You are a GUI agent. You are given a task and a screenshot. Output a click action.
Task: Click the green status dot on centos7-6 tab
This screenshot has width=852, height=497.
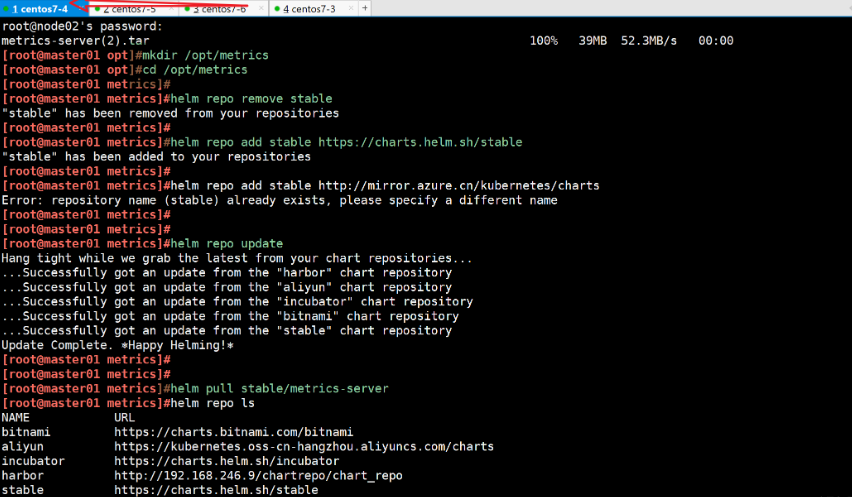187,9
